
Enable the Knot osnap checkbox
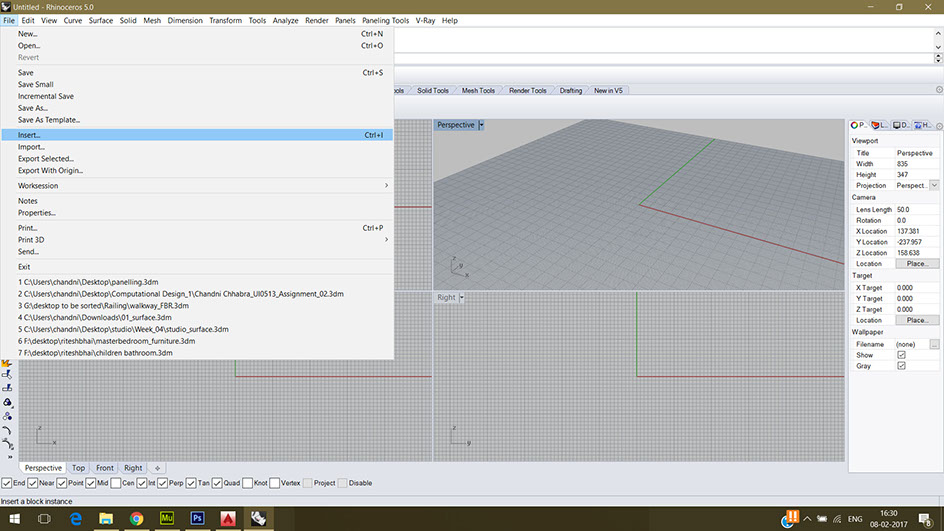[247, 483]
